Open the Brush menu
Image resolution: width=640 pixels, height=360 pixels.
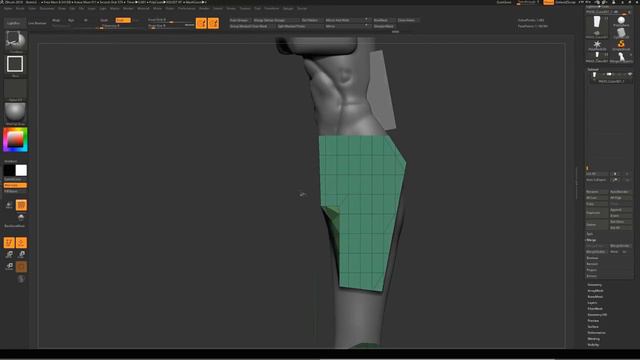click(x=20, y=8)
